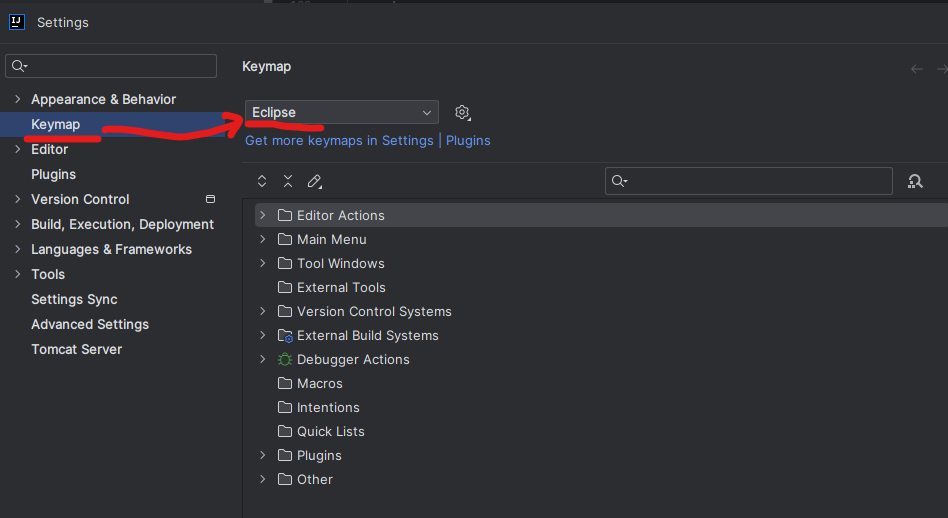
Task: Select the Editor Actions label
Action: pyautogui.click(x=340, y=215)
